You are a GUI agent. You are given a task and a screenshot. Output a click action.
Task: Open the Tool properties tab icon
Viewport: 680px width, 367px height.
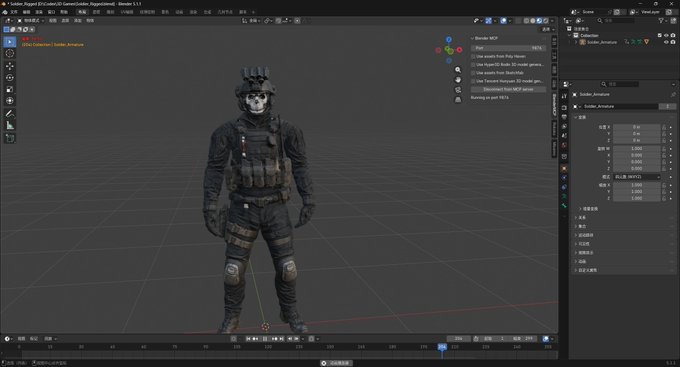pyautogui.click(x=564, y=96)
